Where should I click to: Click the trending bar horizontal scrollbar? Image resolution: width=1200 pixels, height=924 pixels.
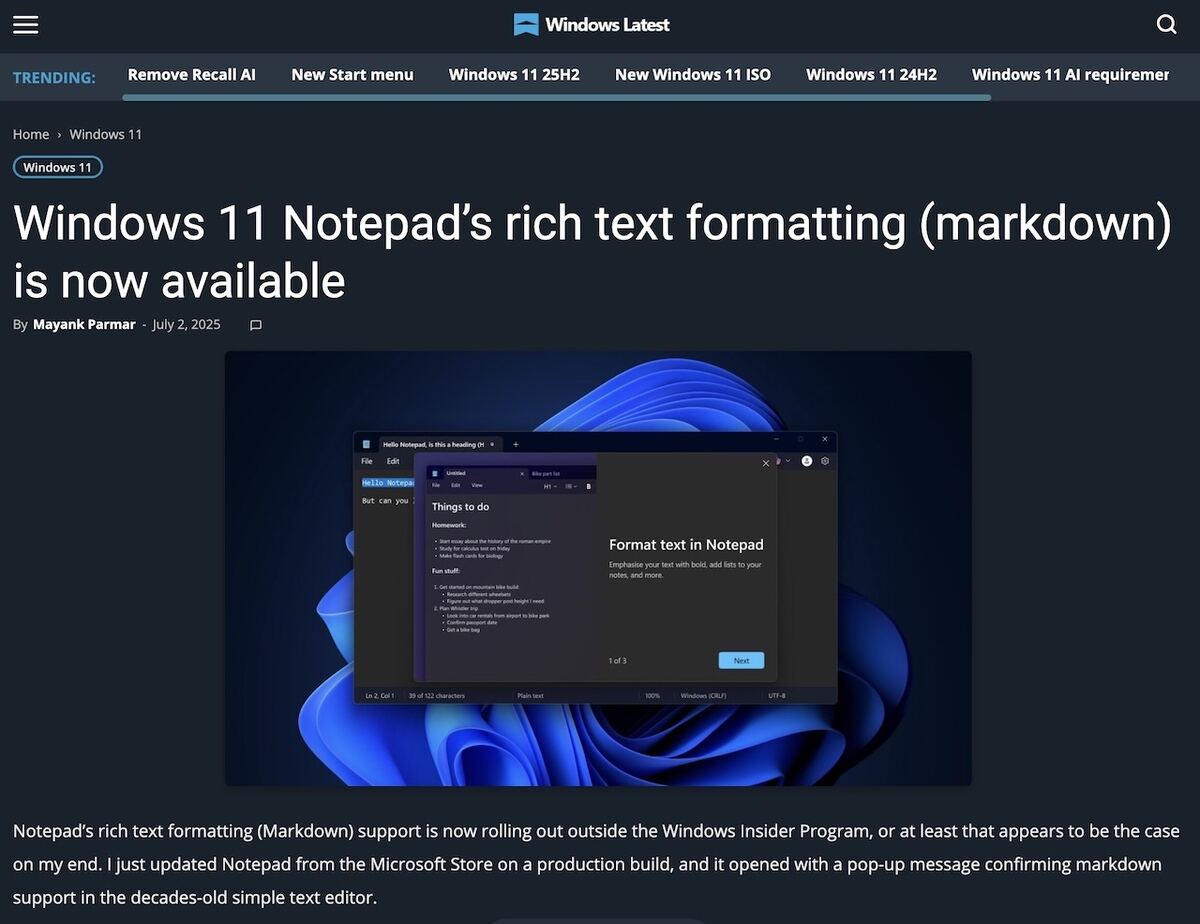(556, 97)
